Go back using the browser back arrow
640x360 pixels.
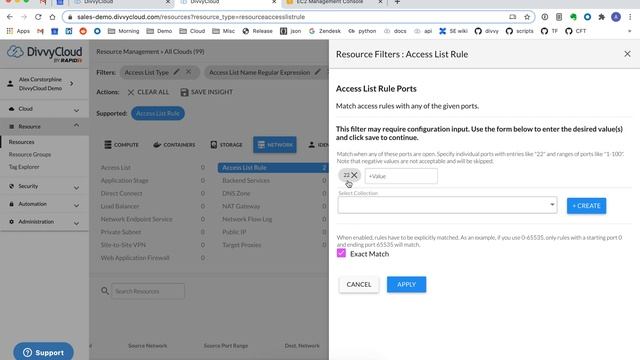[x=10, y=17]
